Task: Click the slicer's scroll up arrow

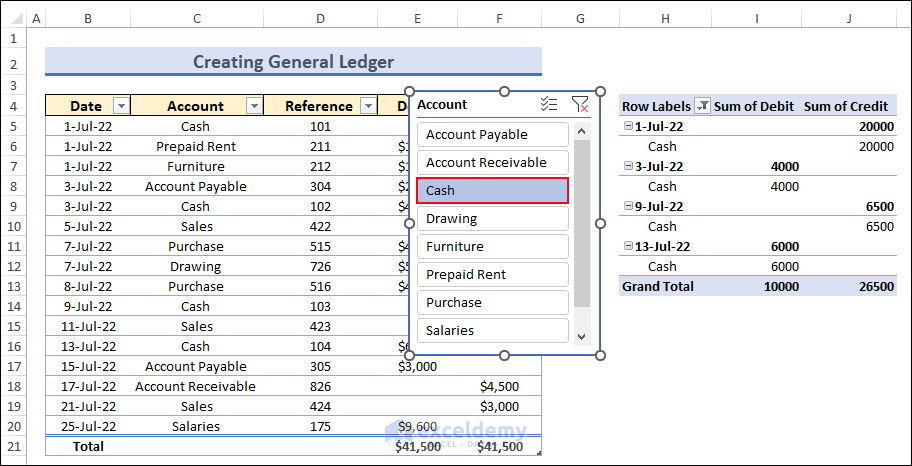Action: [x=582, y=129]
